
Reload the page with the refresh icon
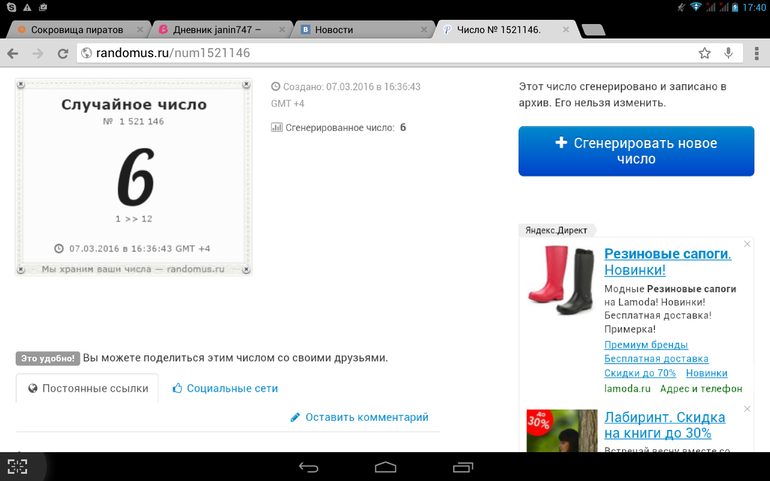point(63,53)
